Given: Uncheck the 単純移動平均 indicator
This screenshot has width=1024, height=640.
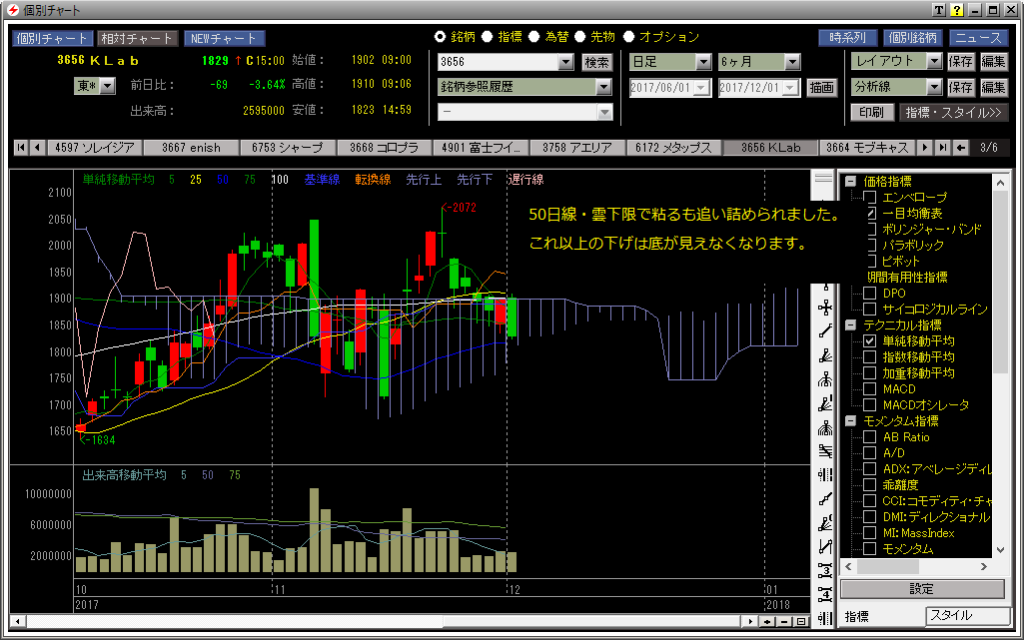Looking at the screenshot, I should point(870,341).
